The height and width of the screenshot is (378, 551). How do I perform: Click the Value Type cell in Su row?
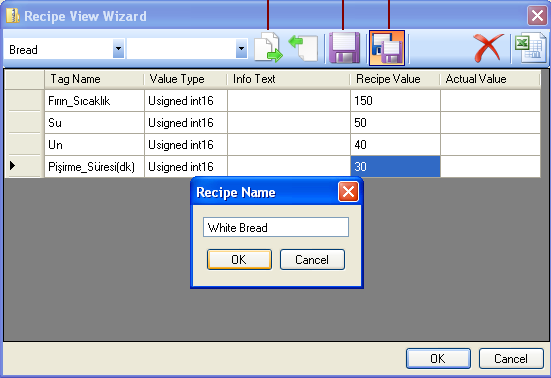tap(186, 123)
